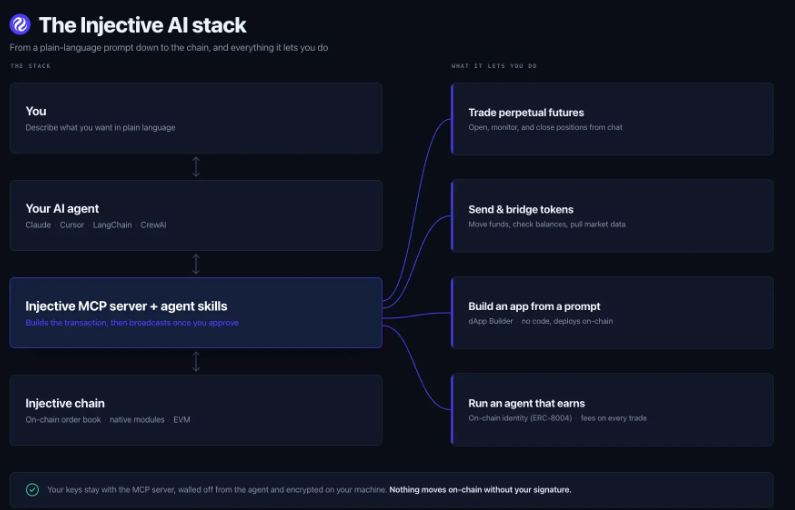The width and height of the screenshot is (795, 510).
Task: Click arrow between AI agent and MCP server
Action: 196,264
